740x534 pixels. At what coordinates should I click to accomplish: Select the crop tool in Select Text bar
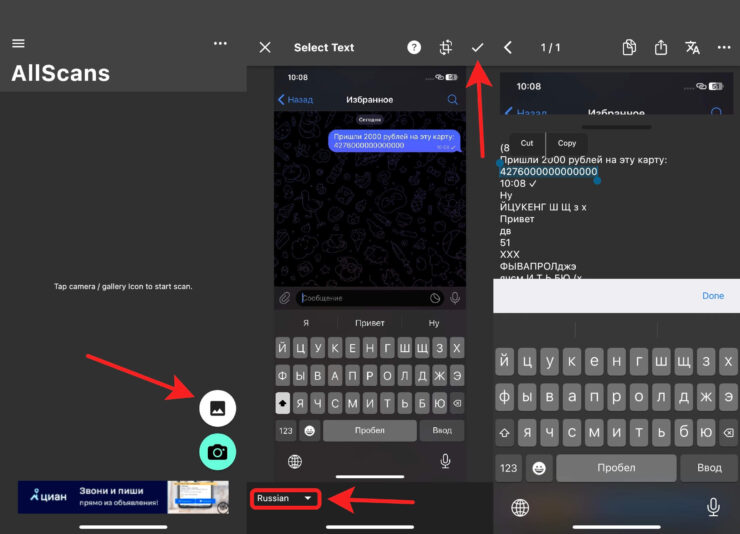[x=446, y=47]
